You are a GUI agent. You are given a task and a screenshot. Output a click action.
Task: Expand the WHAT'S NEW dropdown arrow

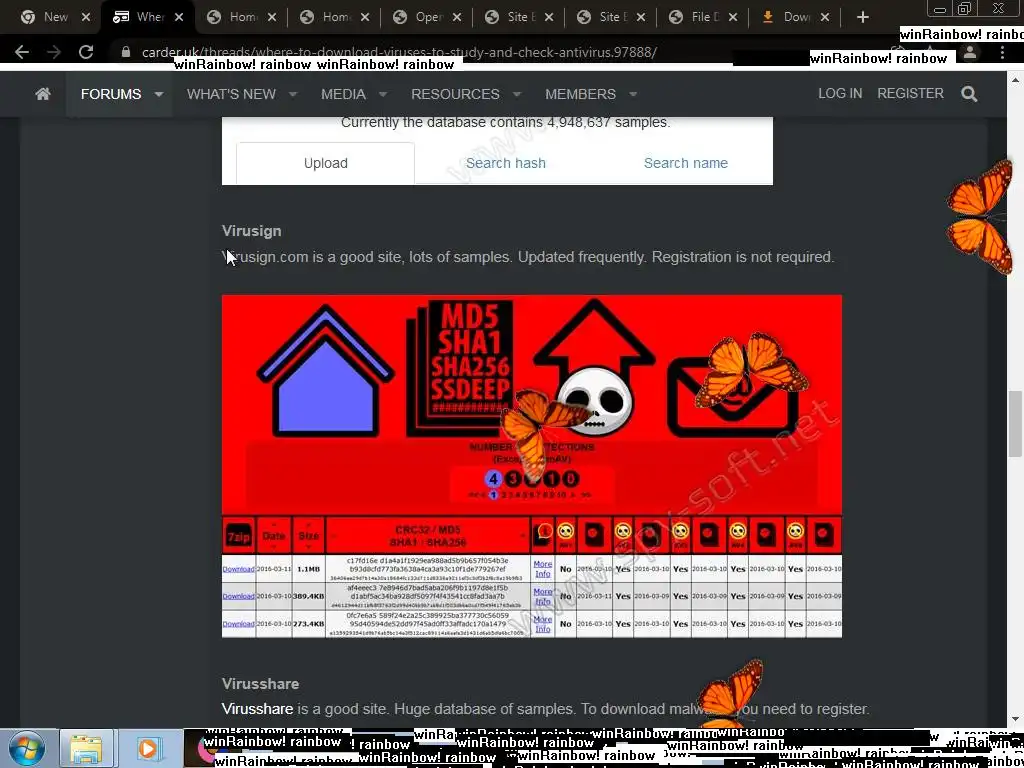click(293, 94)
